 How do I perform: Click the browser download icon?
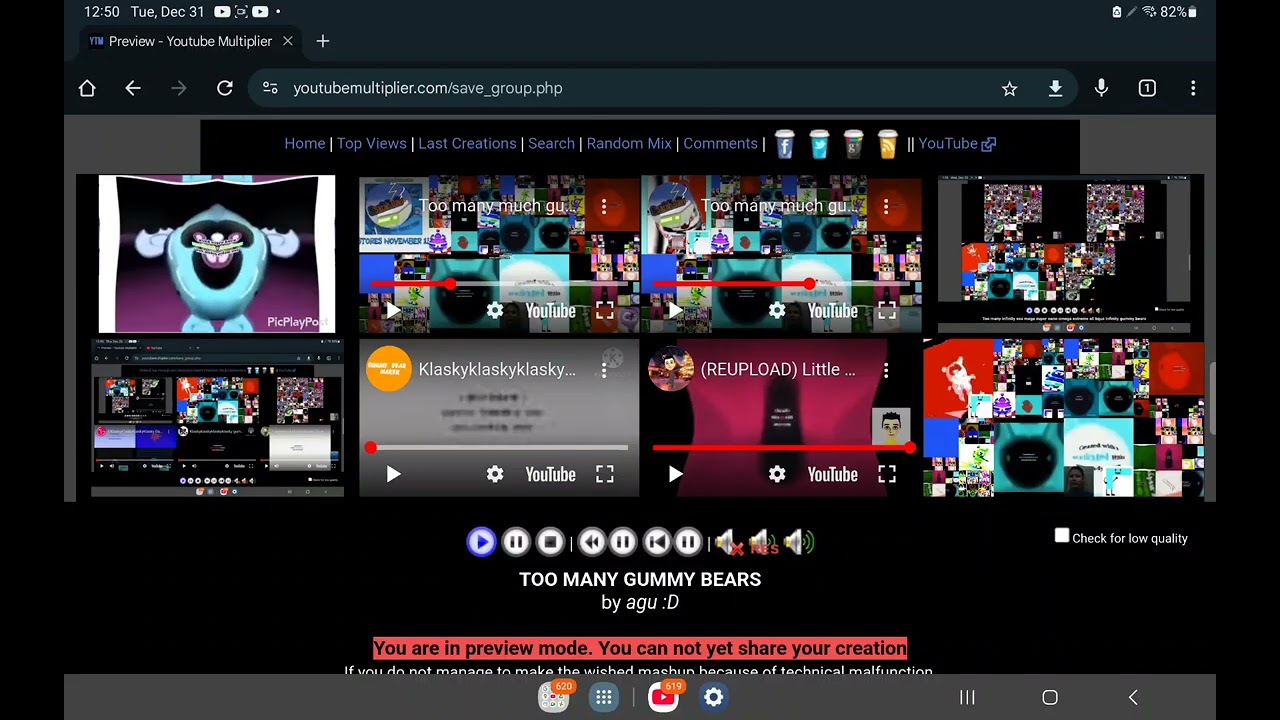click(x=1055, y=88)
